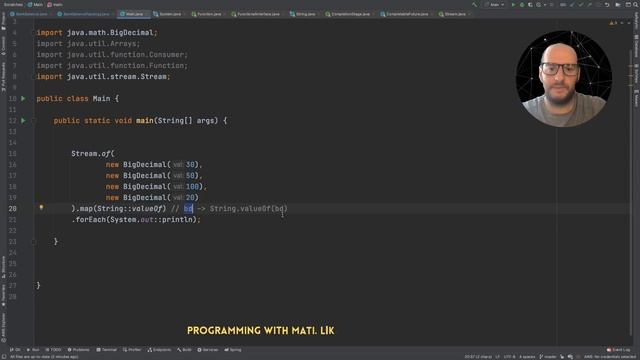Viewport: 640px width, 360px height.
Task: Click 'import java.math.BigDecimal;' line
Action: pos(97,33)
